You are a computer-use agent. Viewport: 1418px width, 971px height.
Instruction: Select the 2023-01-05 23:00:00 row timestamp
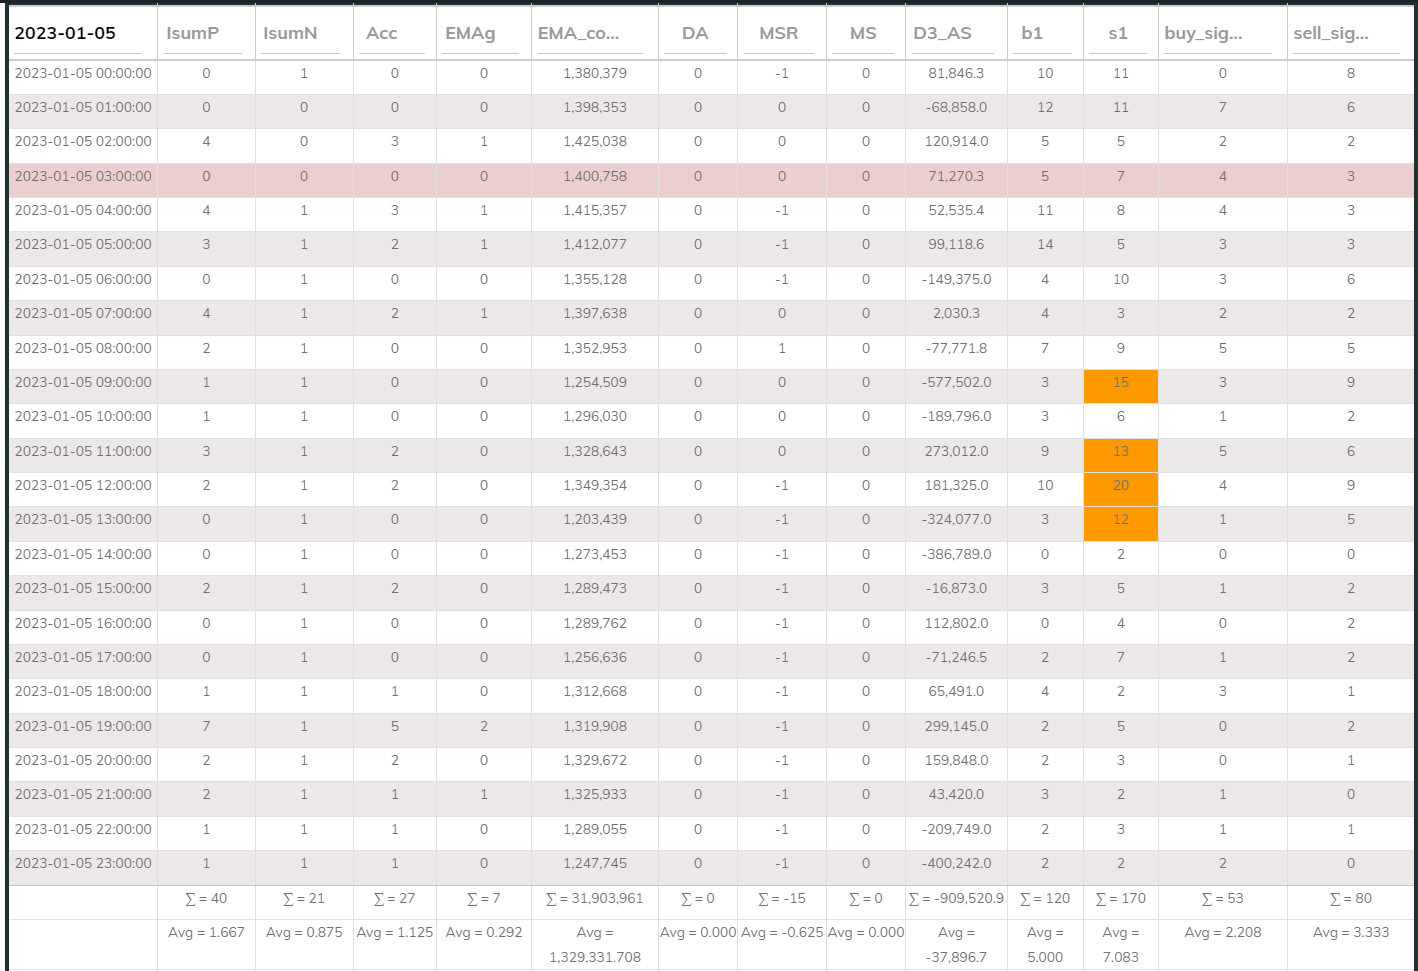pyautogui.click(x=83, y=863)
